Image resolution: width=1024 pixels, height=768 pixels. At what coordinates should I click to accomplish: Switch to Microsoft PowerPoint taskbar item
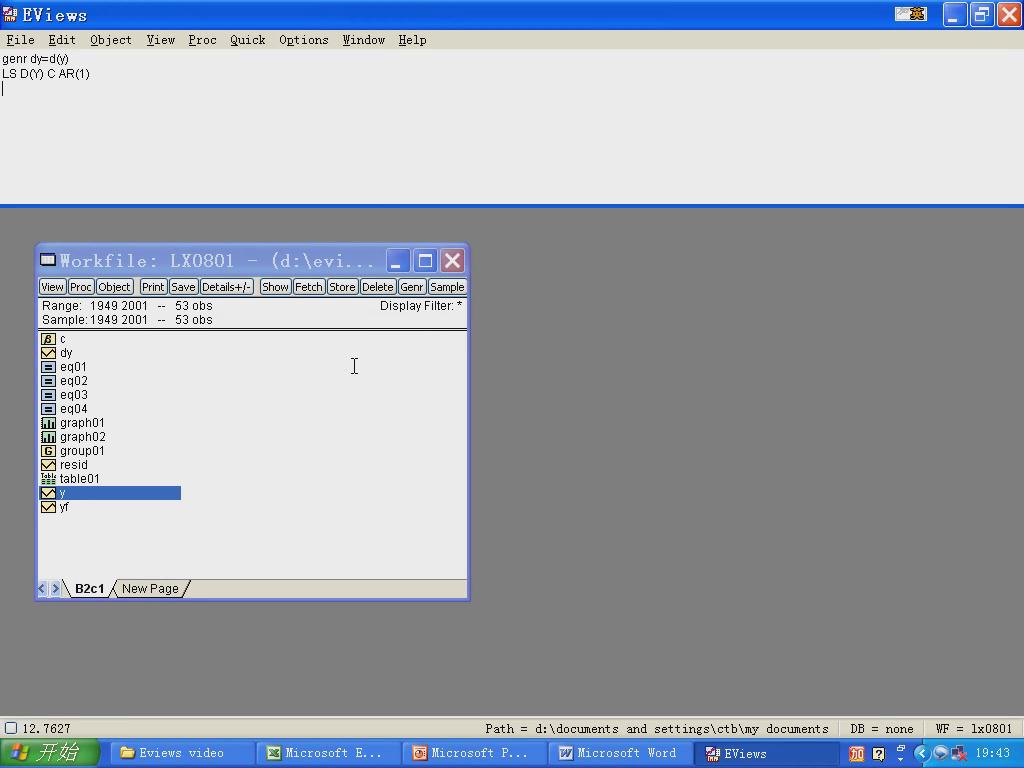(473, 753)
